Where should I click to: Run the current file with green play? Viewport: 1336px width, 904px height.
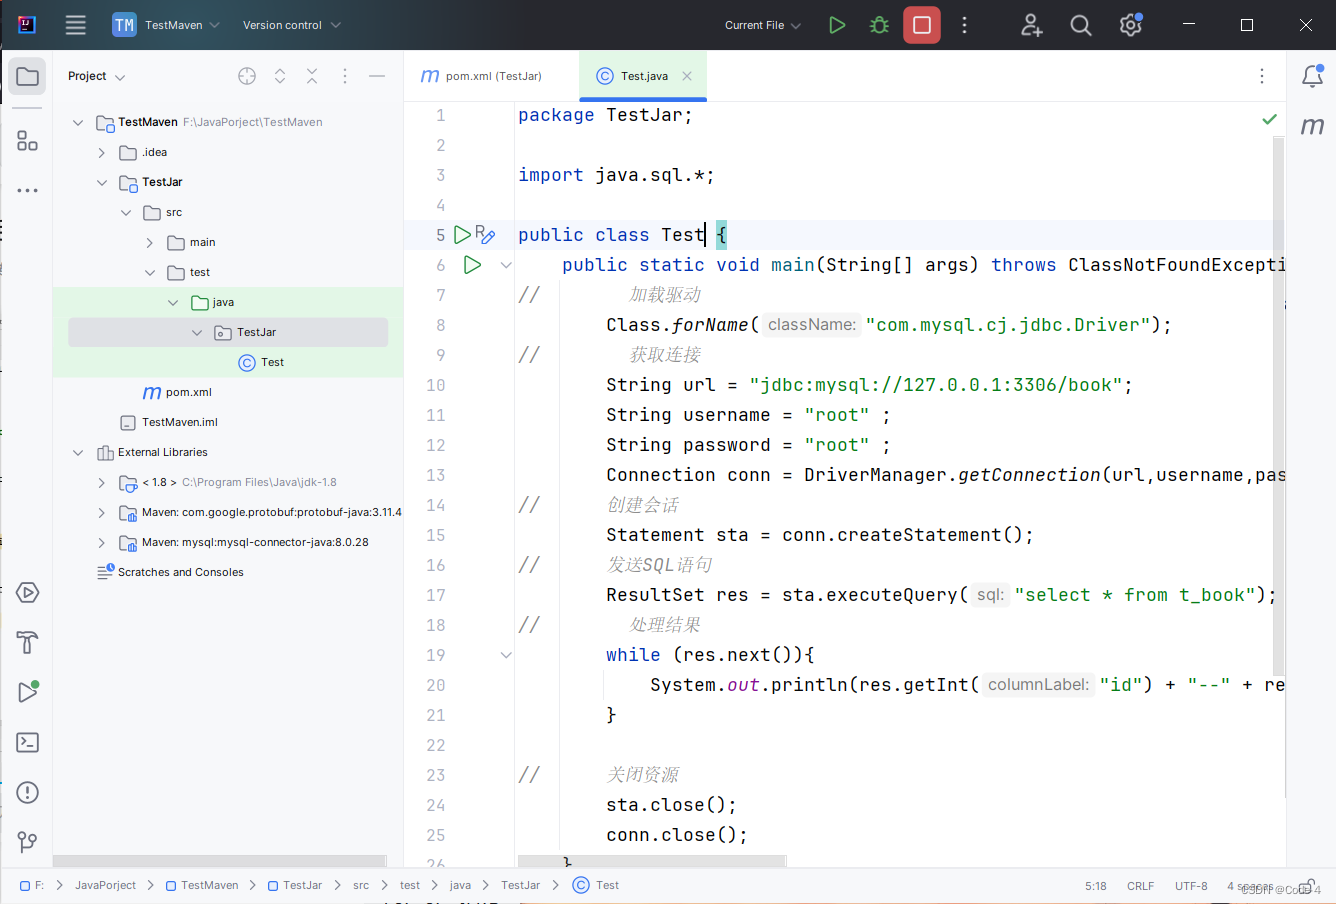click(x=837, y=25)
